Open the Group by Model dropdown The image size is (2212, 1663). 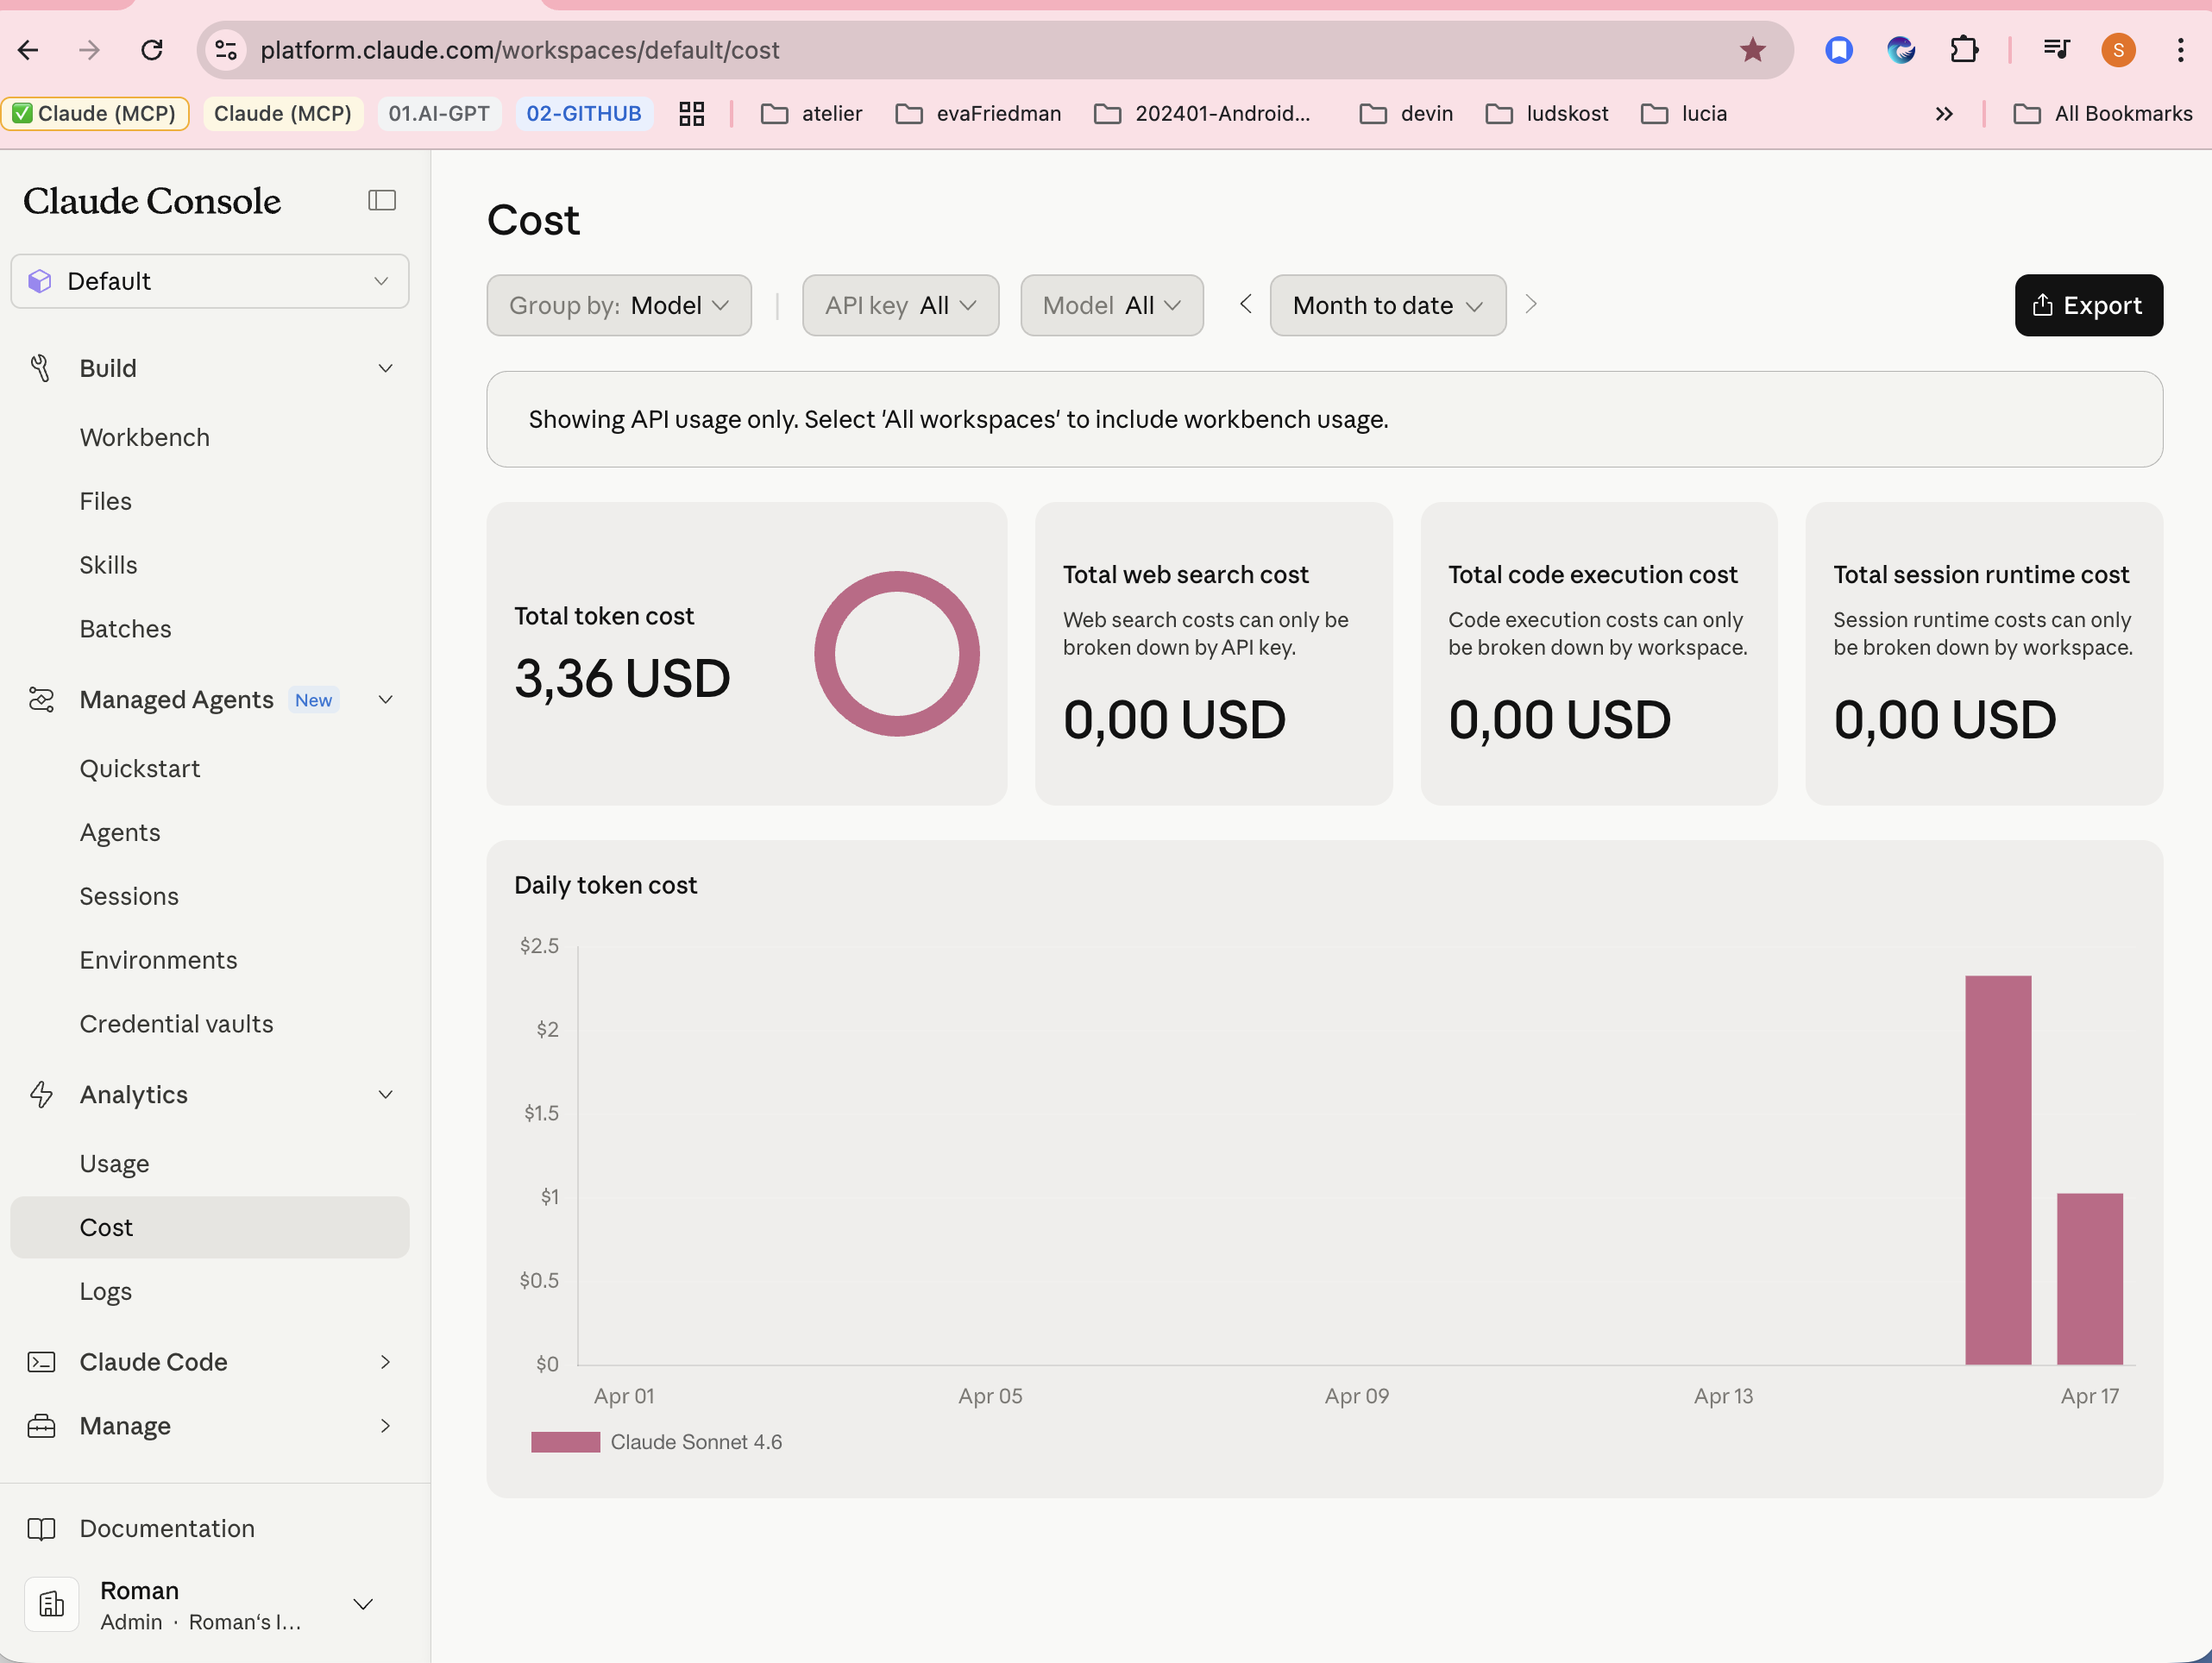click(619, 305)
